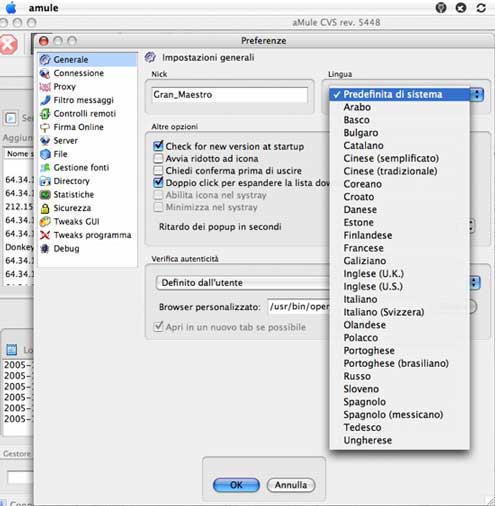Open the Apple menu
The height and width of the screenshot is (506, 495).
coord(11,8)
